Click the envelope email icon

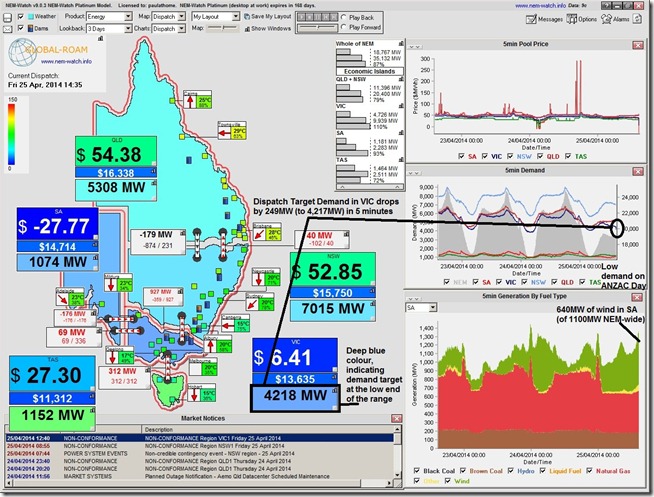click(x=8, y=29)
